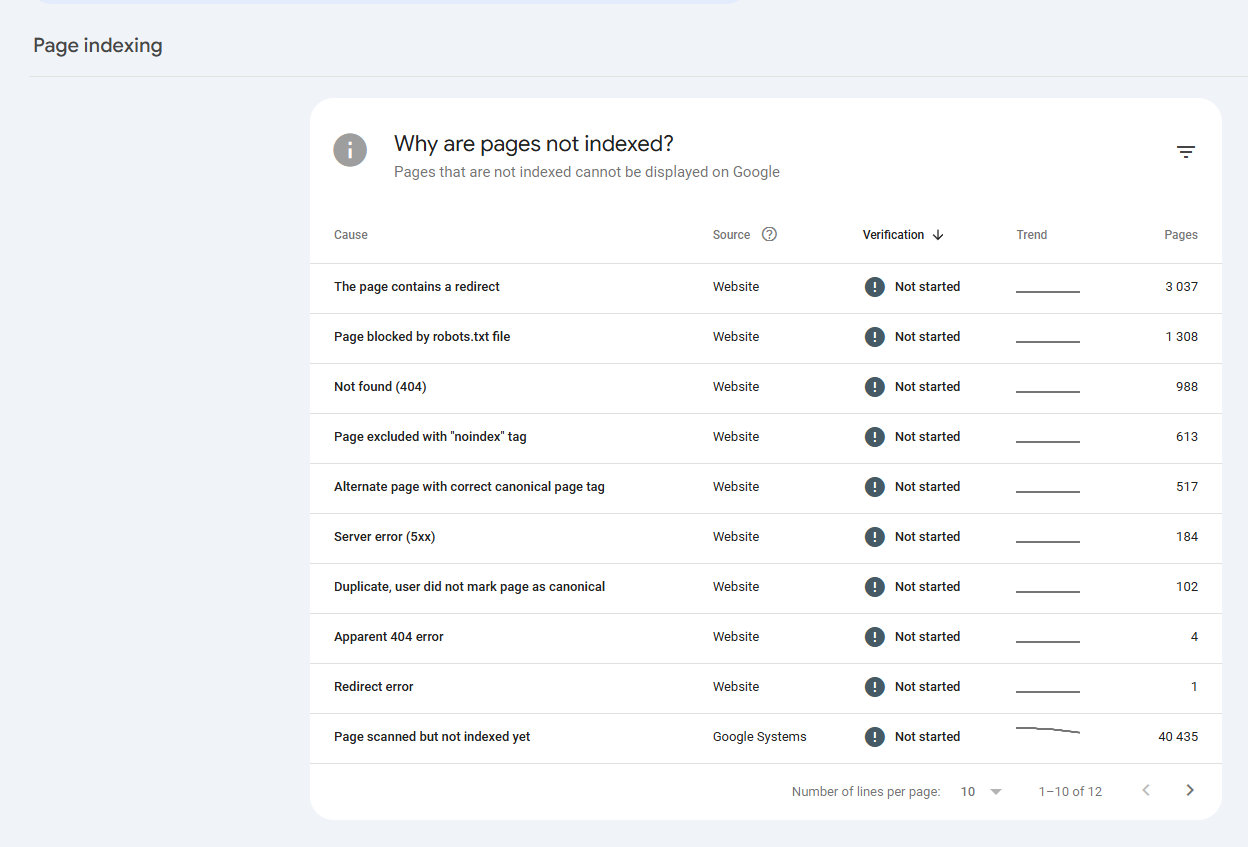Click the '1 308' pages value
This screenshot has height=847, width=1248.
[x=1181, y=337]
